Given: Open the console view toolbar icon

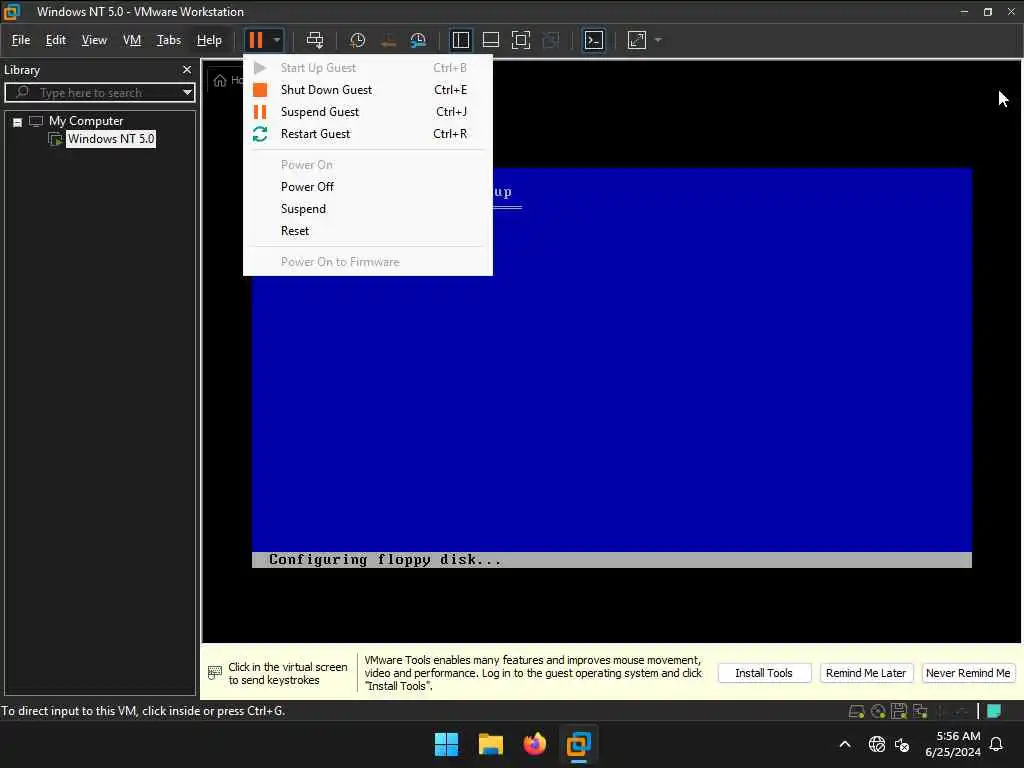Looking at the screenshot, I should pos(594,40).
